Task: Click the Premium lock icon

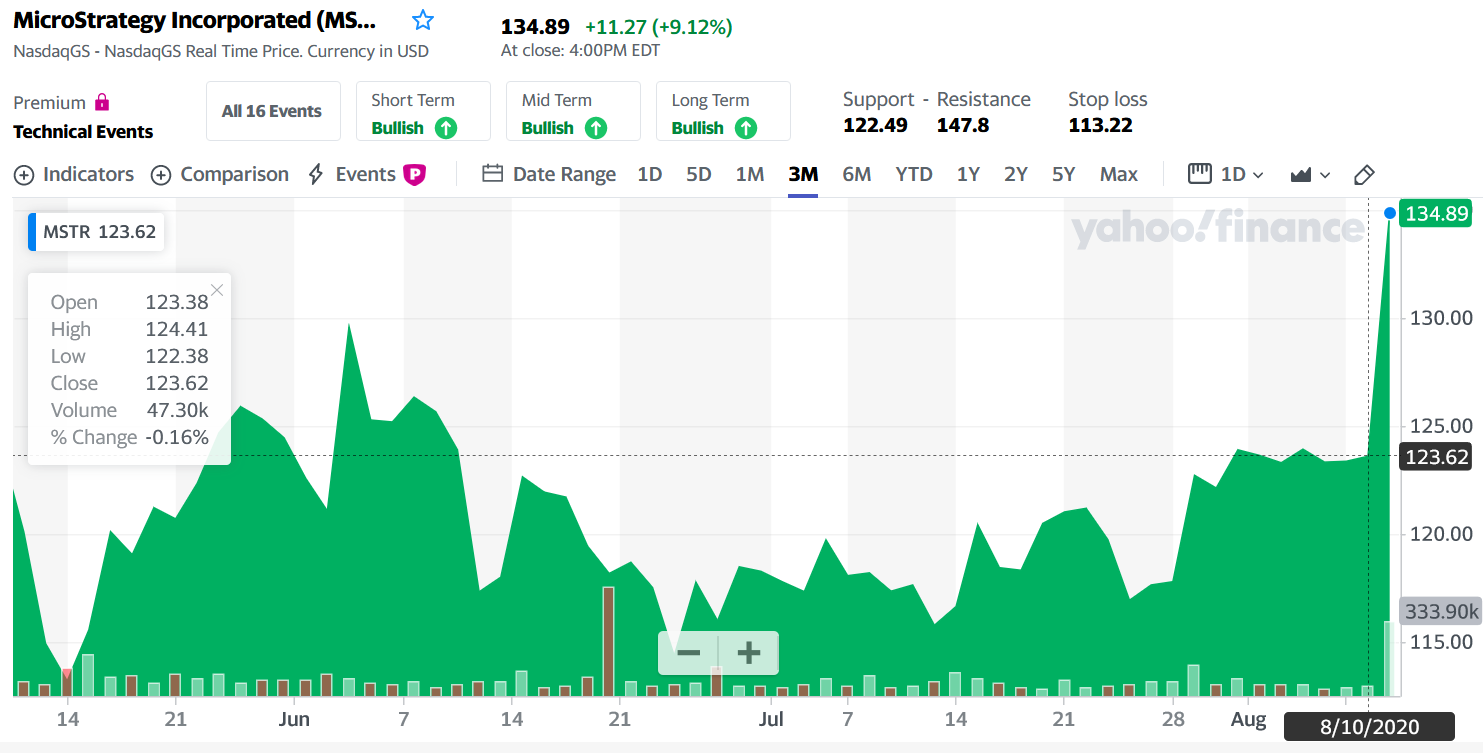Action: click(x=101, y=102)
